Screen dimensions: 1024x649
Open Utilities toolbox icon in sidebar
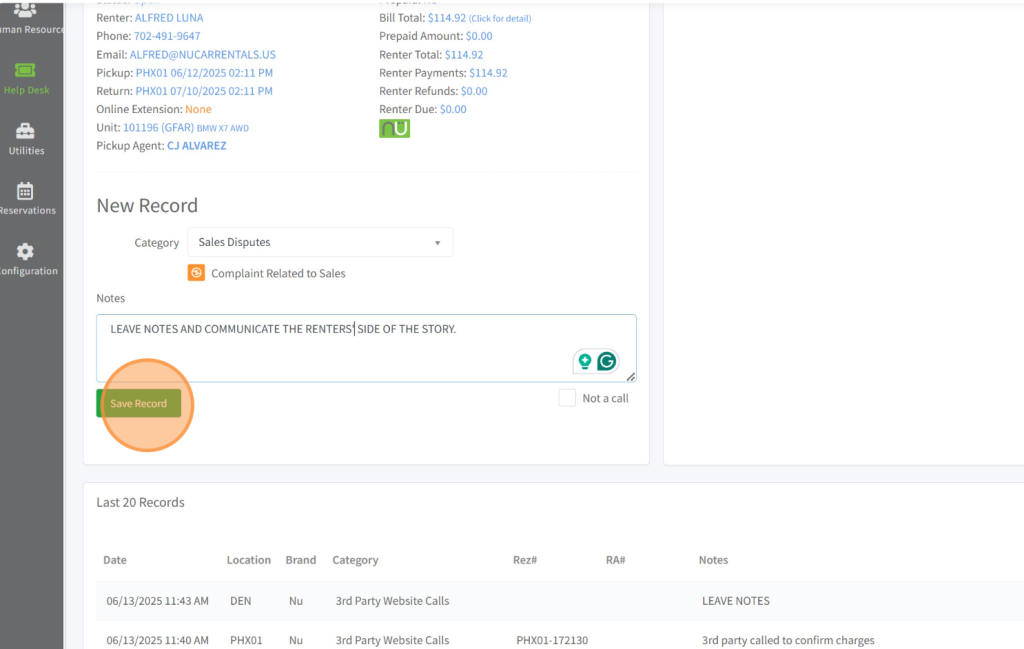(x=25, y=138)
